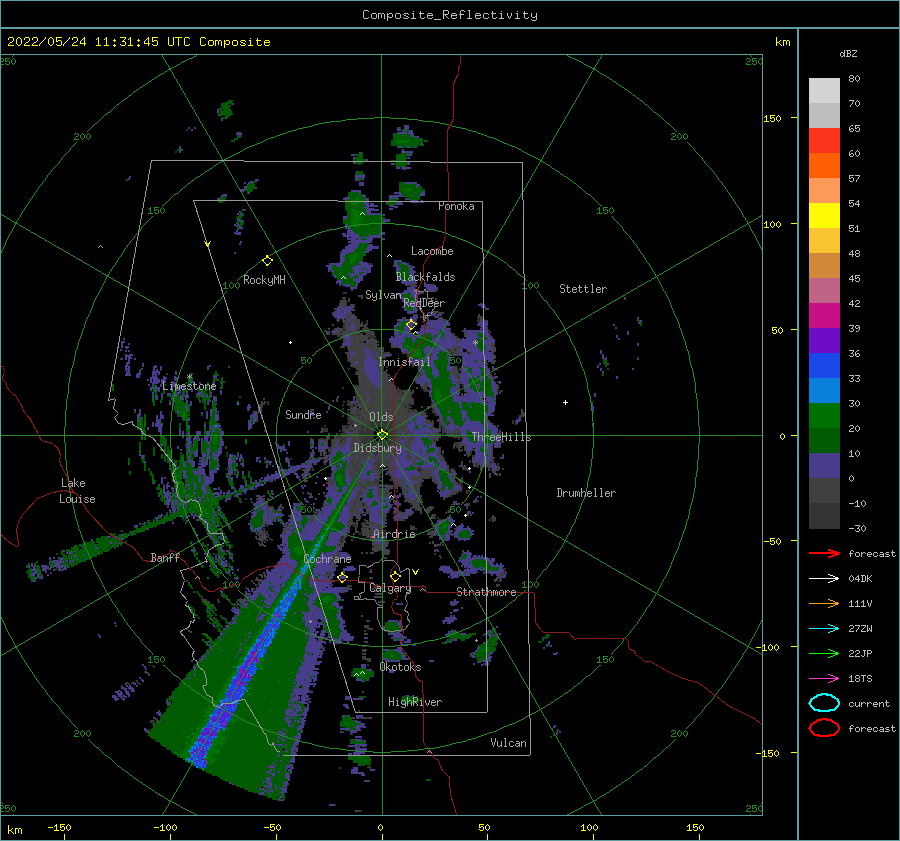Click the green 20 dBZ color swatch

click(x=824, y=416)
